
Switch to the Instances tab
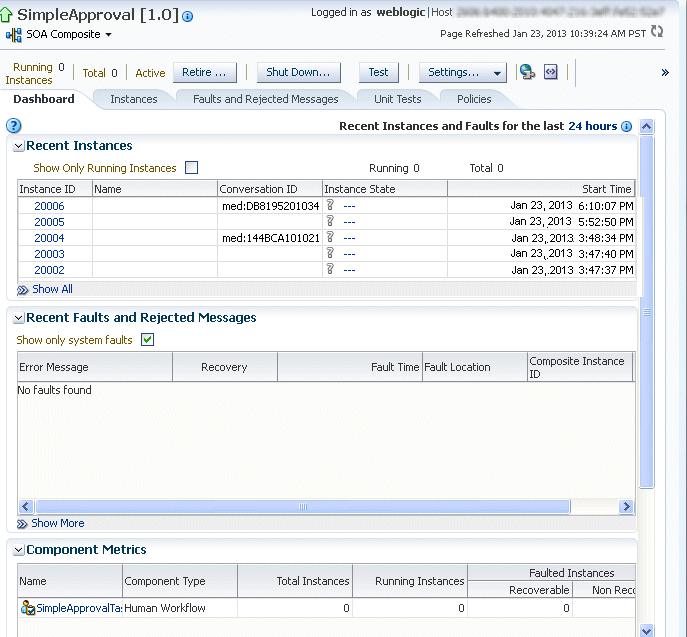coord(134,99)
